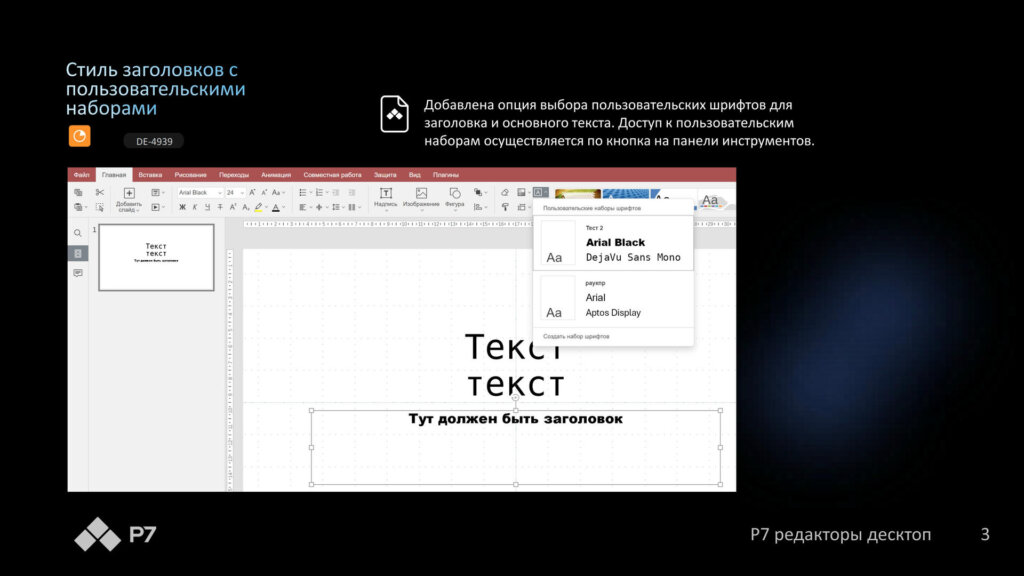Select slide 1 thumbnail
1024x576 pixels.
(156, 257)
